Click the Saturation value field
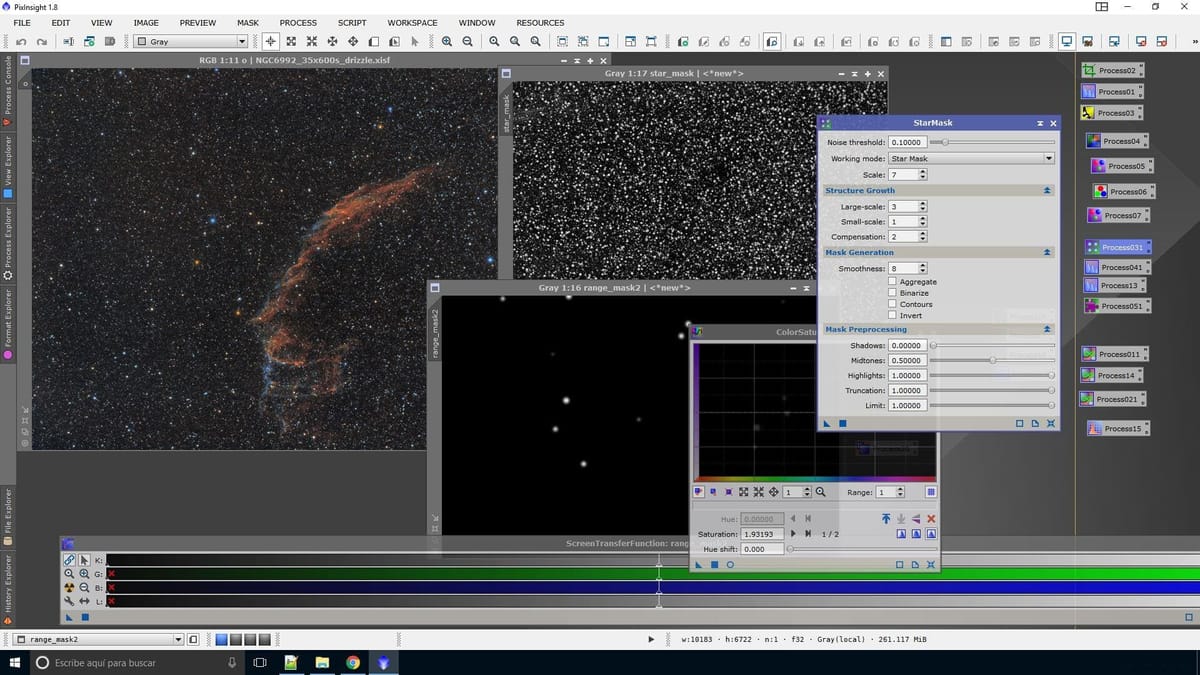Image resolution: width=1200 pixels, height=675 pixels. (x=763, y=534)
